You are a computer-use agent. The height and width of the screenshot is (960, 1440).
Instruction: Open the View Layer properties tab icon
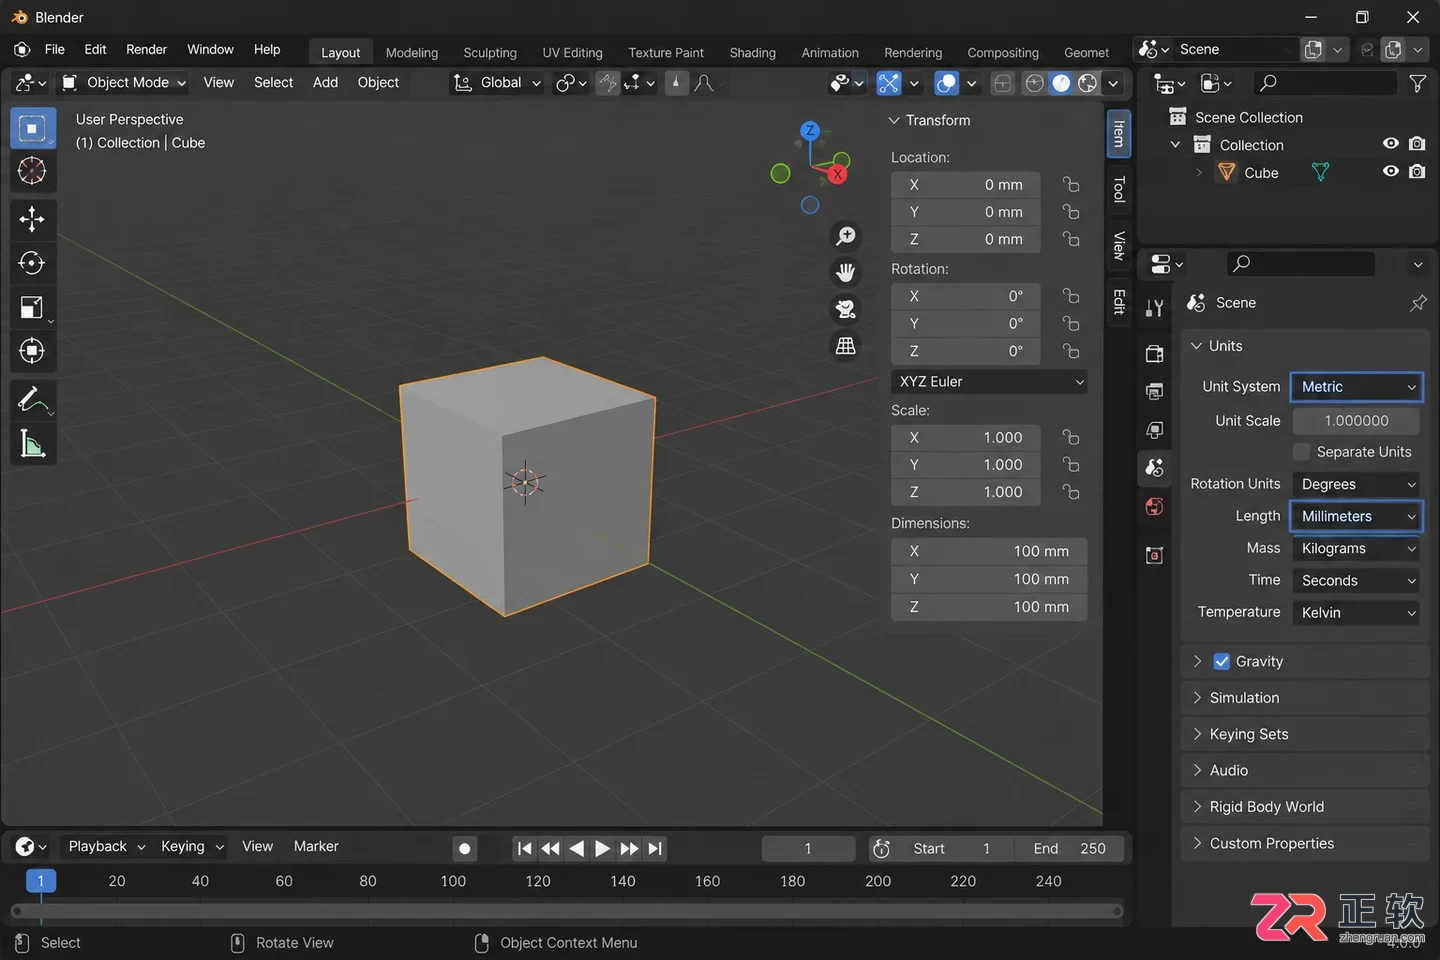point(1155,430)
